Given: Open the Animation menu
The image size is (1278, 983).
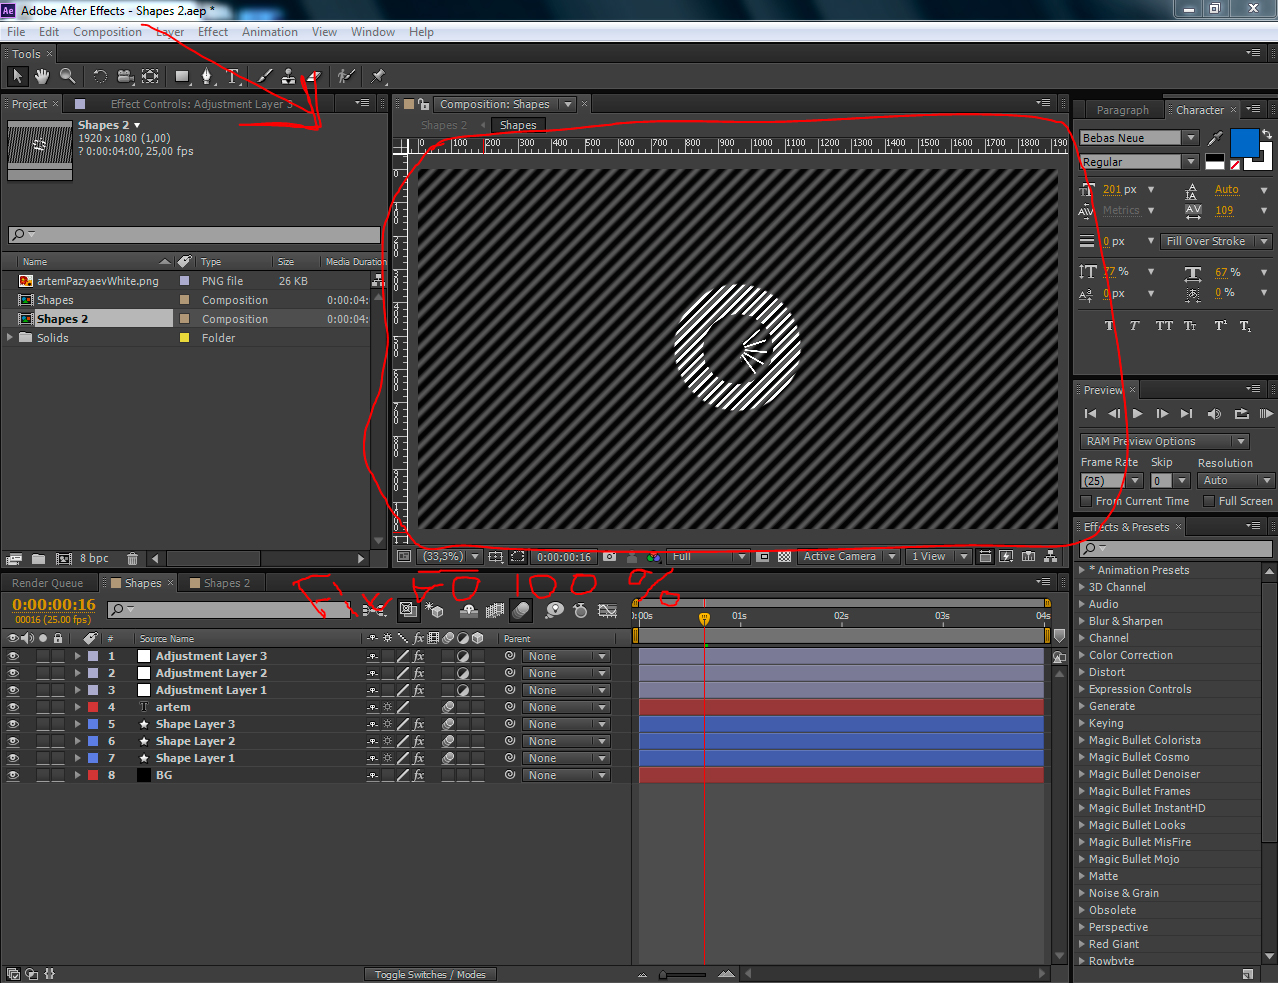Looking at the screenshot, I should pos(270,32).
